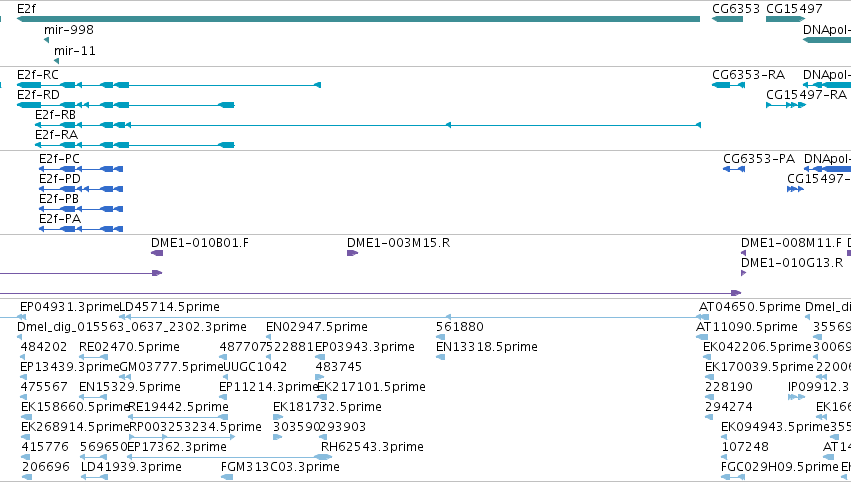This screenshot has height=482, width=851.
Task: Click EP03943.3prime EST label
Action: (x=365, y=347)
